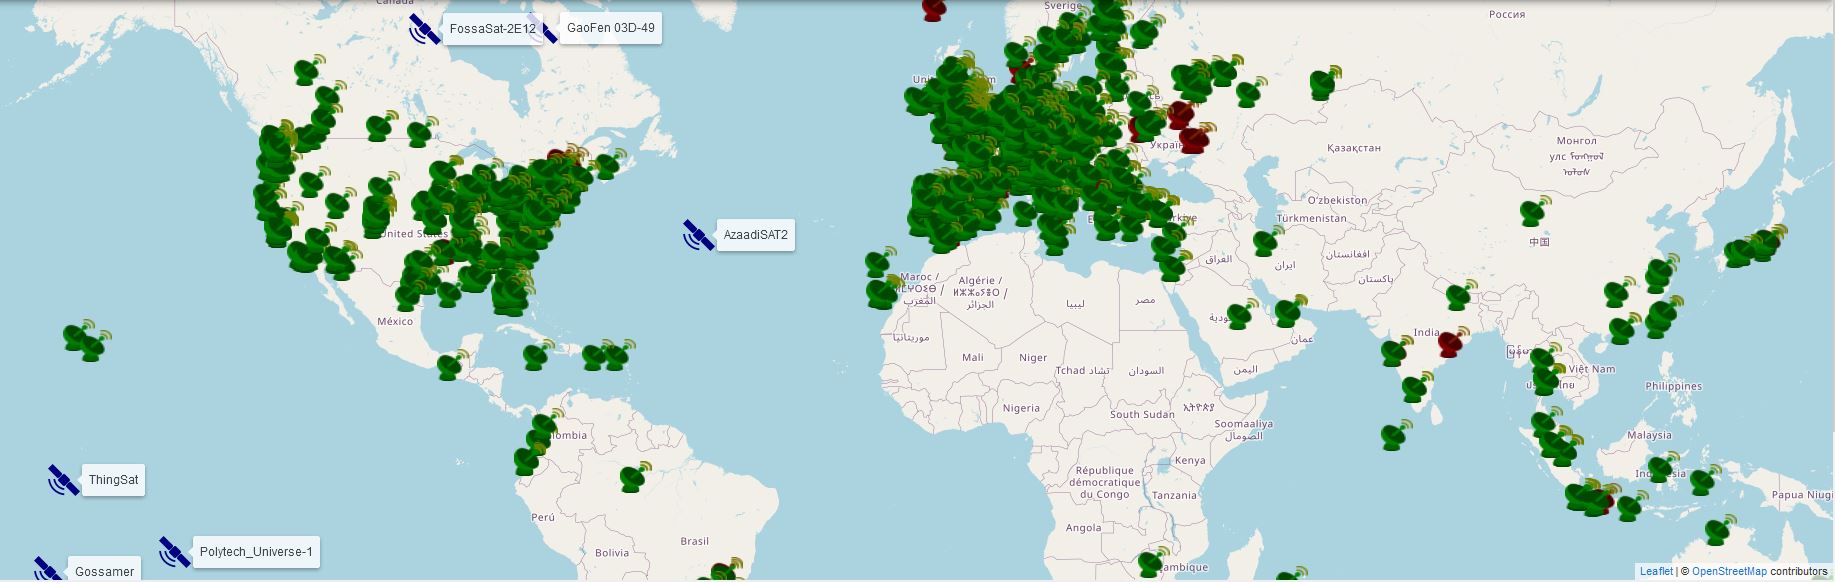Click the red ground station in eastern India
This screenshot has width=1835, height=582.
(x=1450, y=344)
